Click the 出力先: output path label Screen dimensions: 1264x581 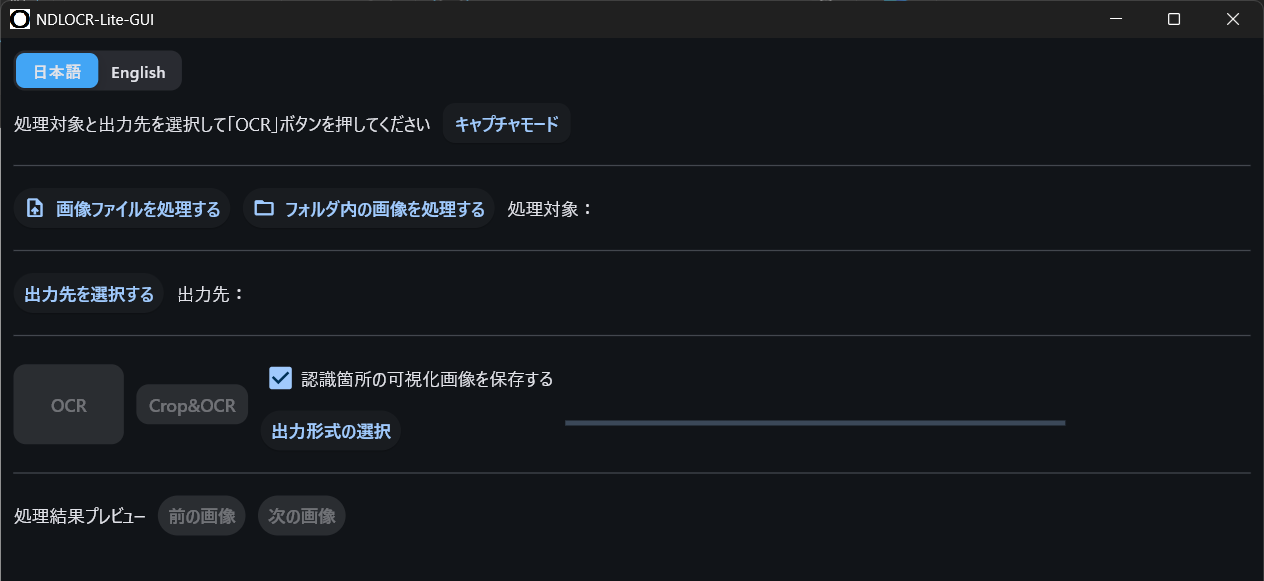click(211, 294)
